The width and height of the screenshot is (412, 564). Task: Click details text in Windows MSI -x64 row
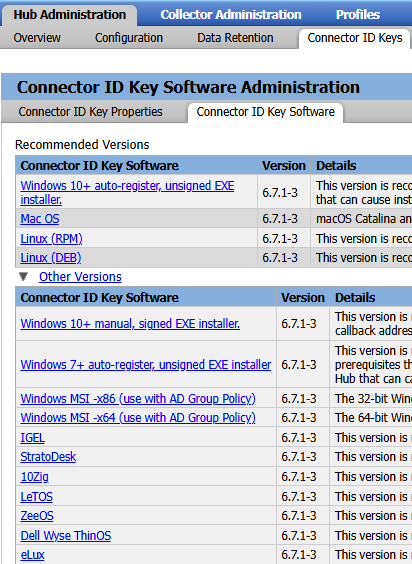click(x=373, y=418)
